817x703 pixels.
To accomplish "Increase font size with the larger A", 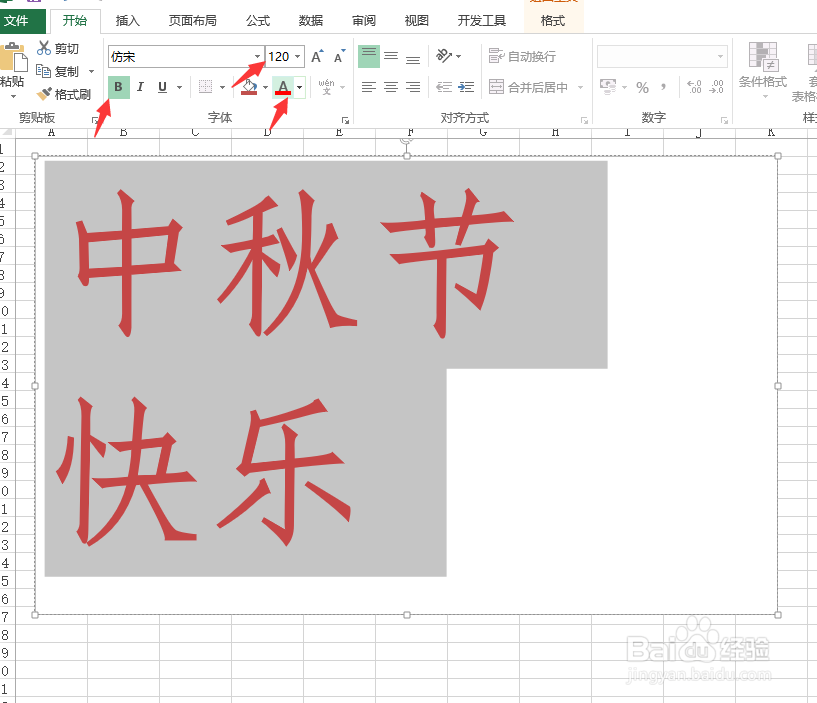I will [x=317, y=56].
